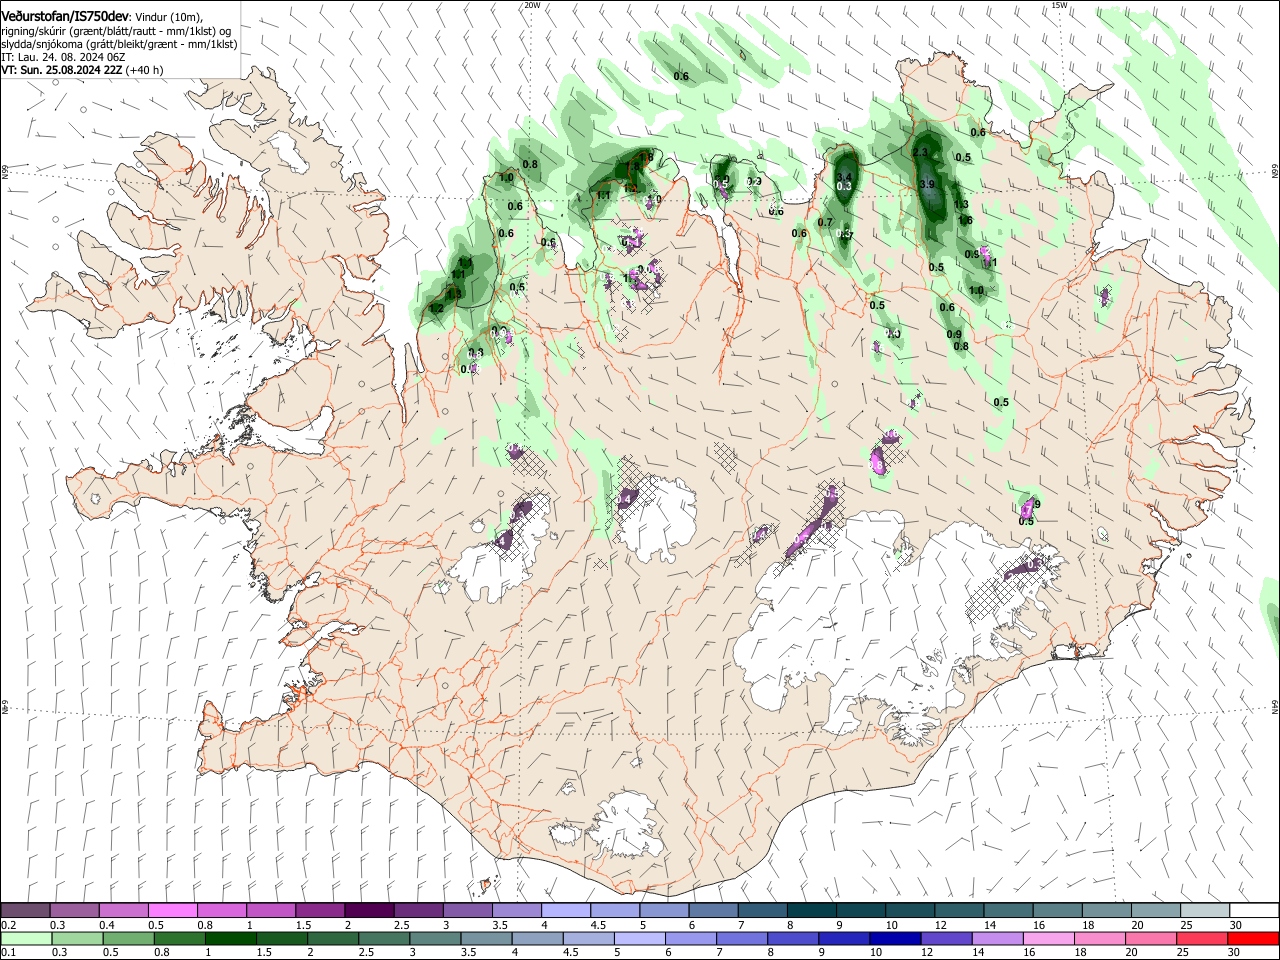This screenshot has height=960, width=1280.
Task: Click the 'Veðurstofan/IS750dev' title text
Action: pyautogui.click(x=65, y=16)
